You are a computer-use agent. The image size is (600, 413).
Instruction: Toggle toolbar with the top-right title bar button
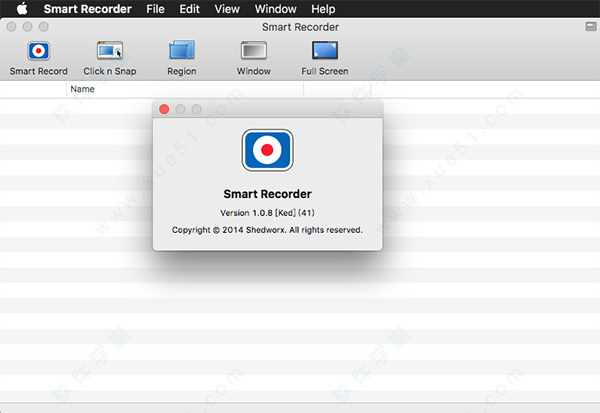591,26
